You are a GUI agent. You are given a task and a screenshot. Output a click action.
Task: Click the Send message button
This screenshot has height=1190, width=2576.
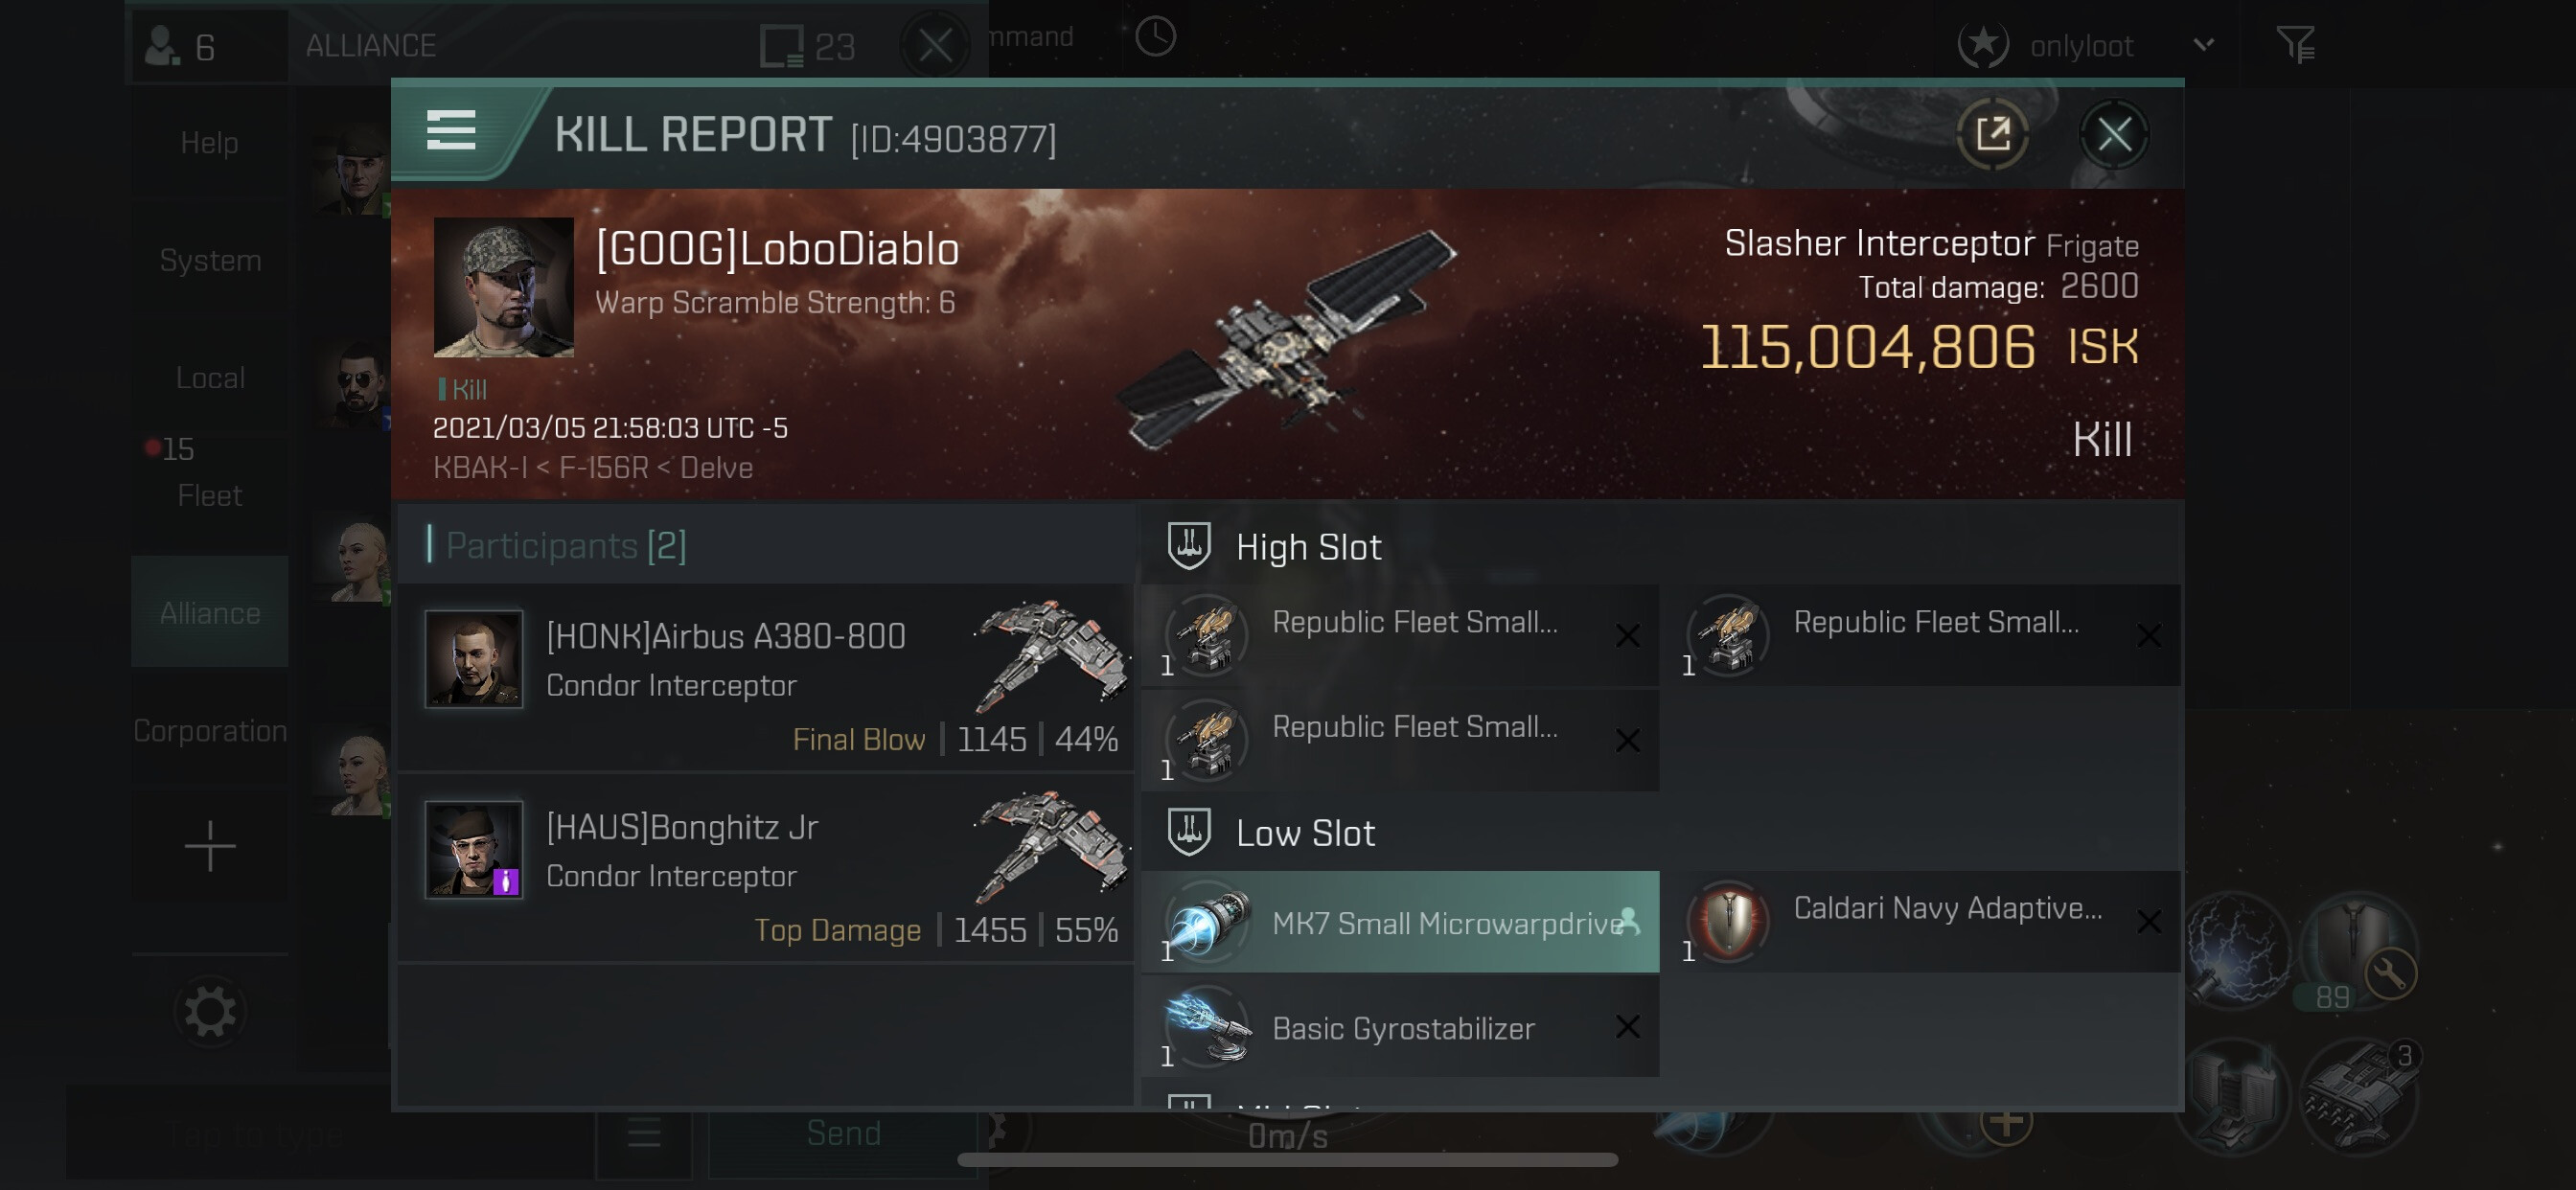tap(842, 1133)
